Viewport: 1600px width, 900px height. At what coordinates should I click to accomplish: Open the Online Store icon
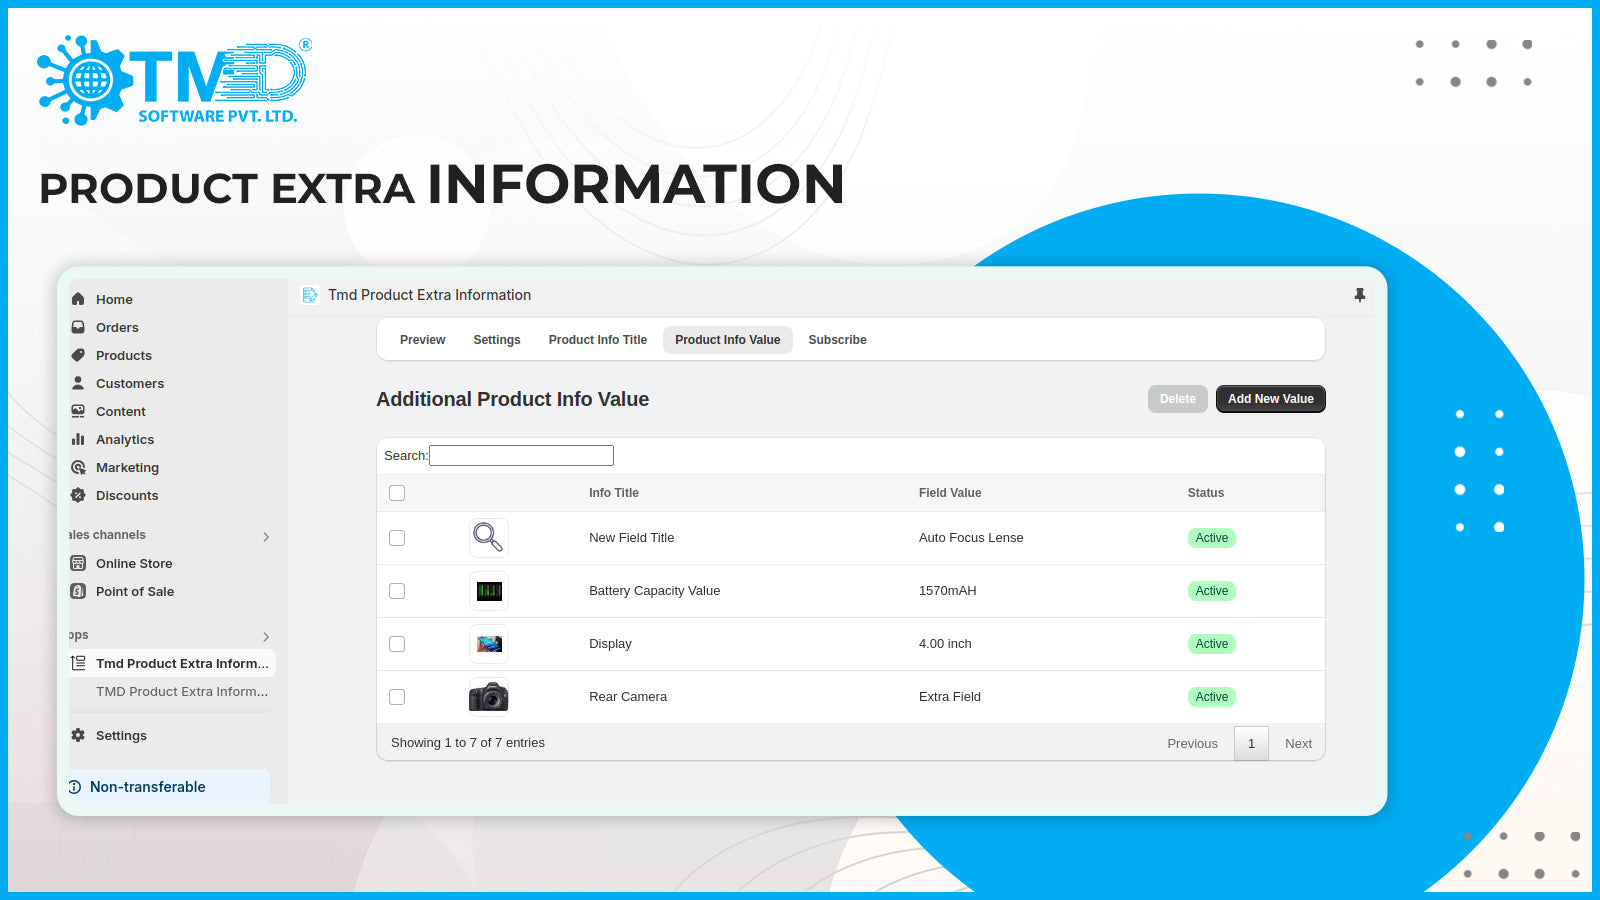click(78, 563)
